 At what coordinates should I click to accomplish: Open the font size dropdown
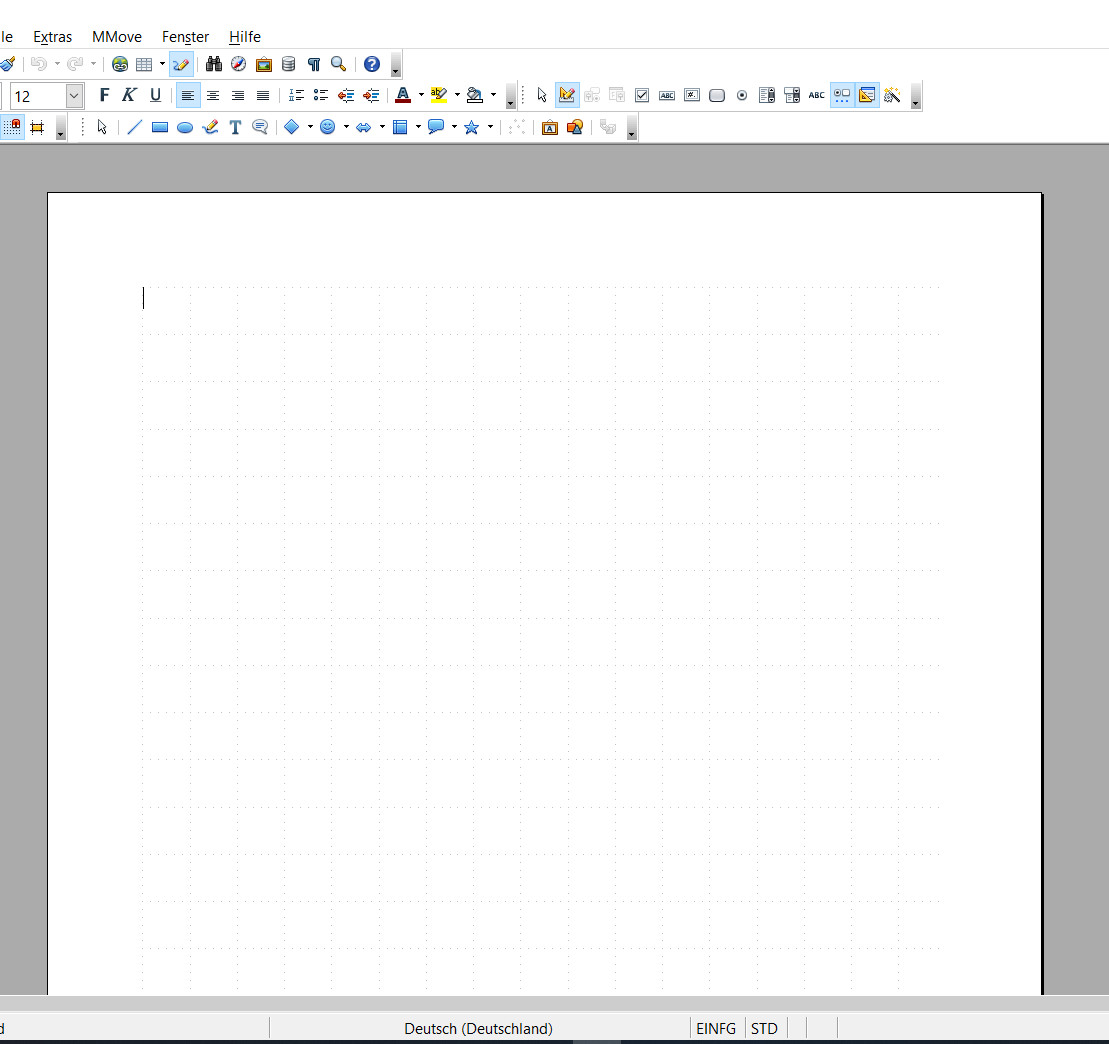pyautogui.click(x=74, y=96)
